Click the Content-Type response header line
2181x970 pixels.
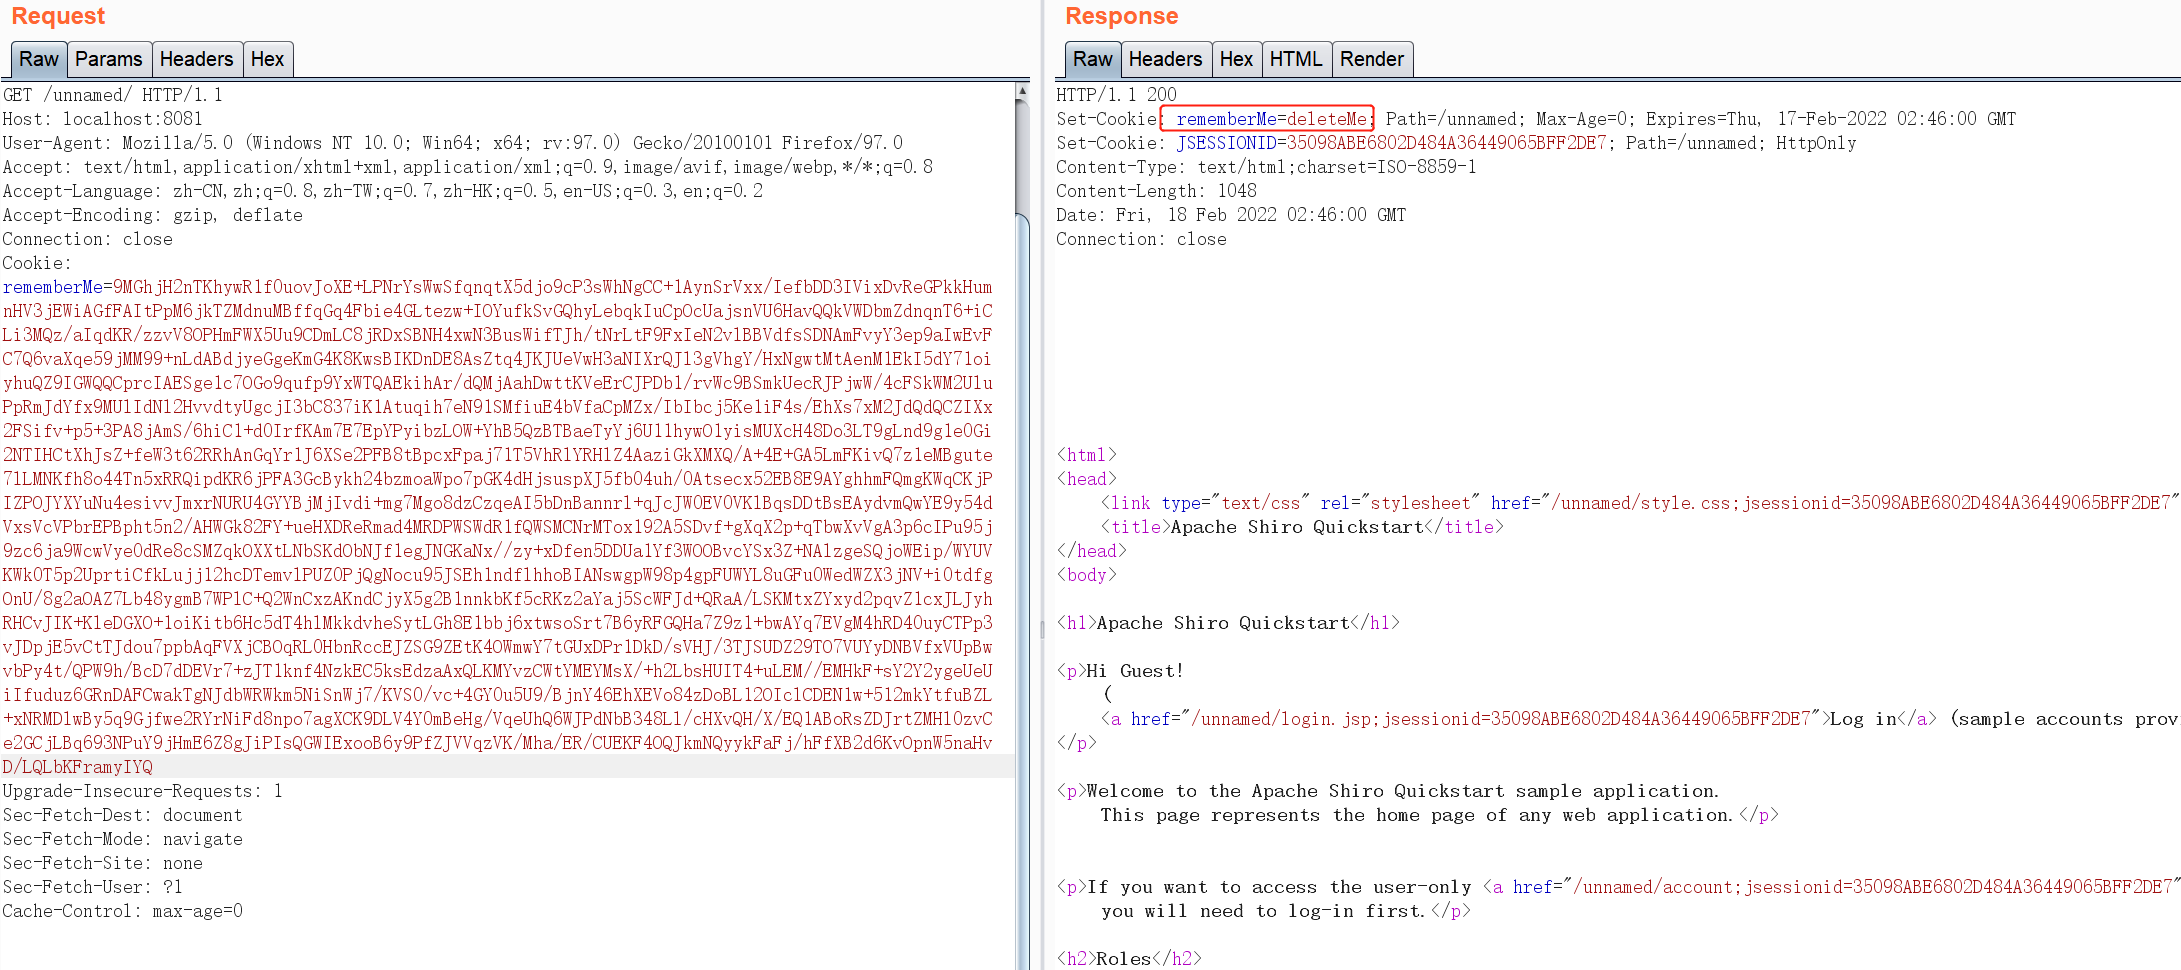click(x=1266, y=167)
